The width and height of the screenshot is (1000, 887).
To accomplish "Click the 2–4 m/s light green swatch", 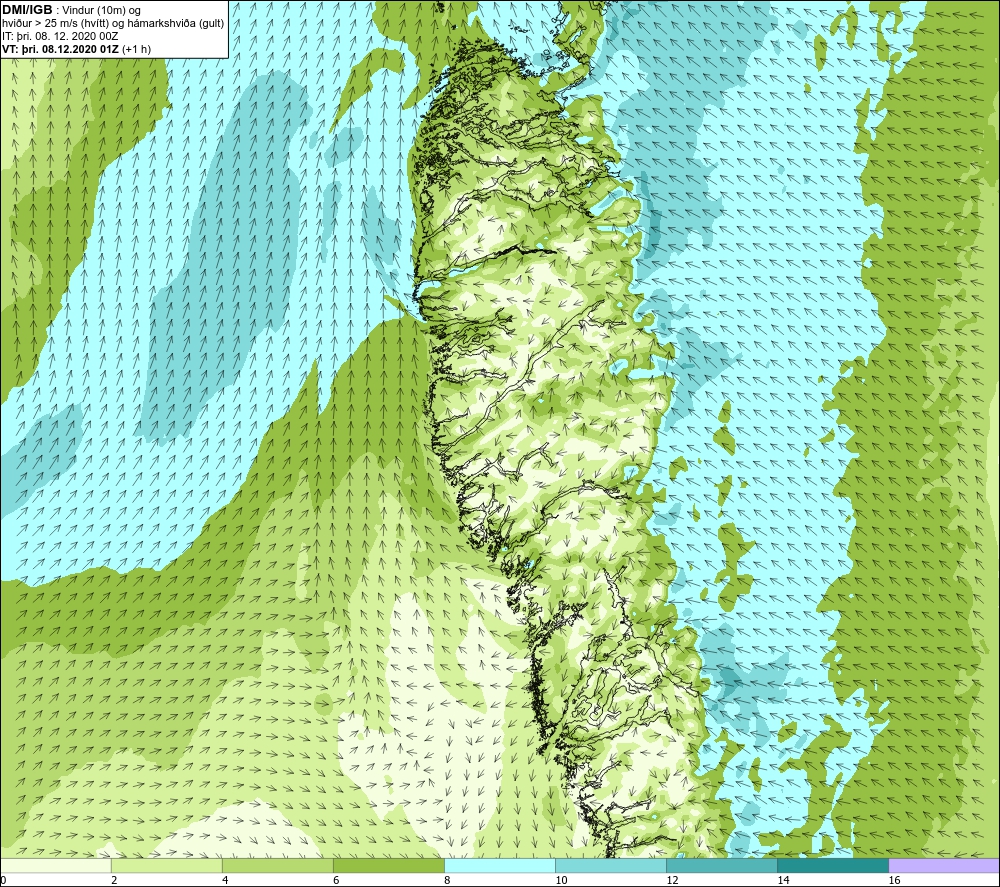I will click(x=166, y=865).
